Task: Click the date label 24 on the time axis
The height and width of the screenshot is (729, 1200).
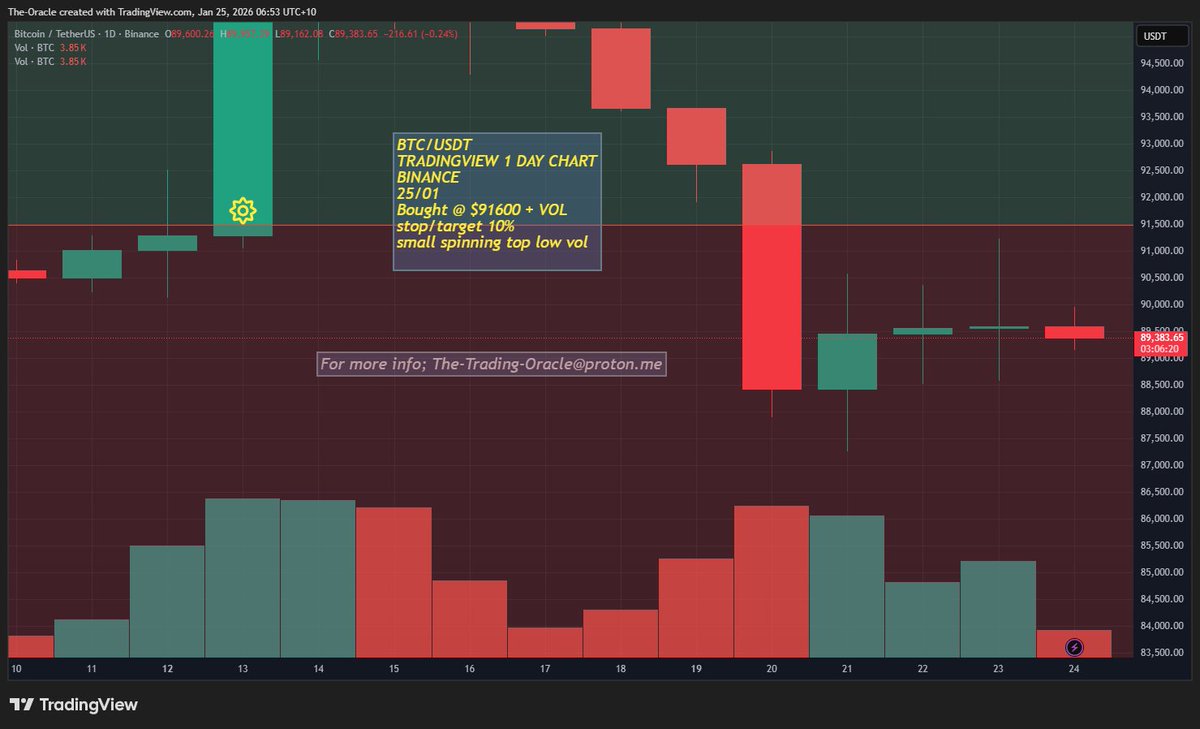Action: tap(1072, 667)
